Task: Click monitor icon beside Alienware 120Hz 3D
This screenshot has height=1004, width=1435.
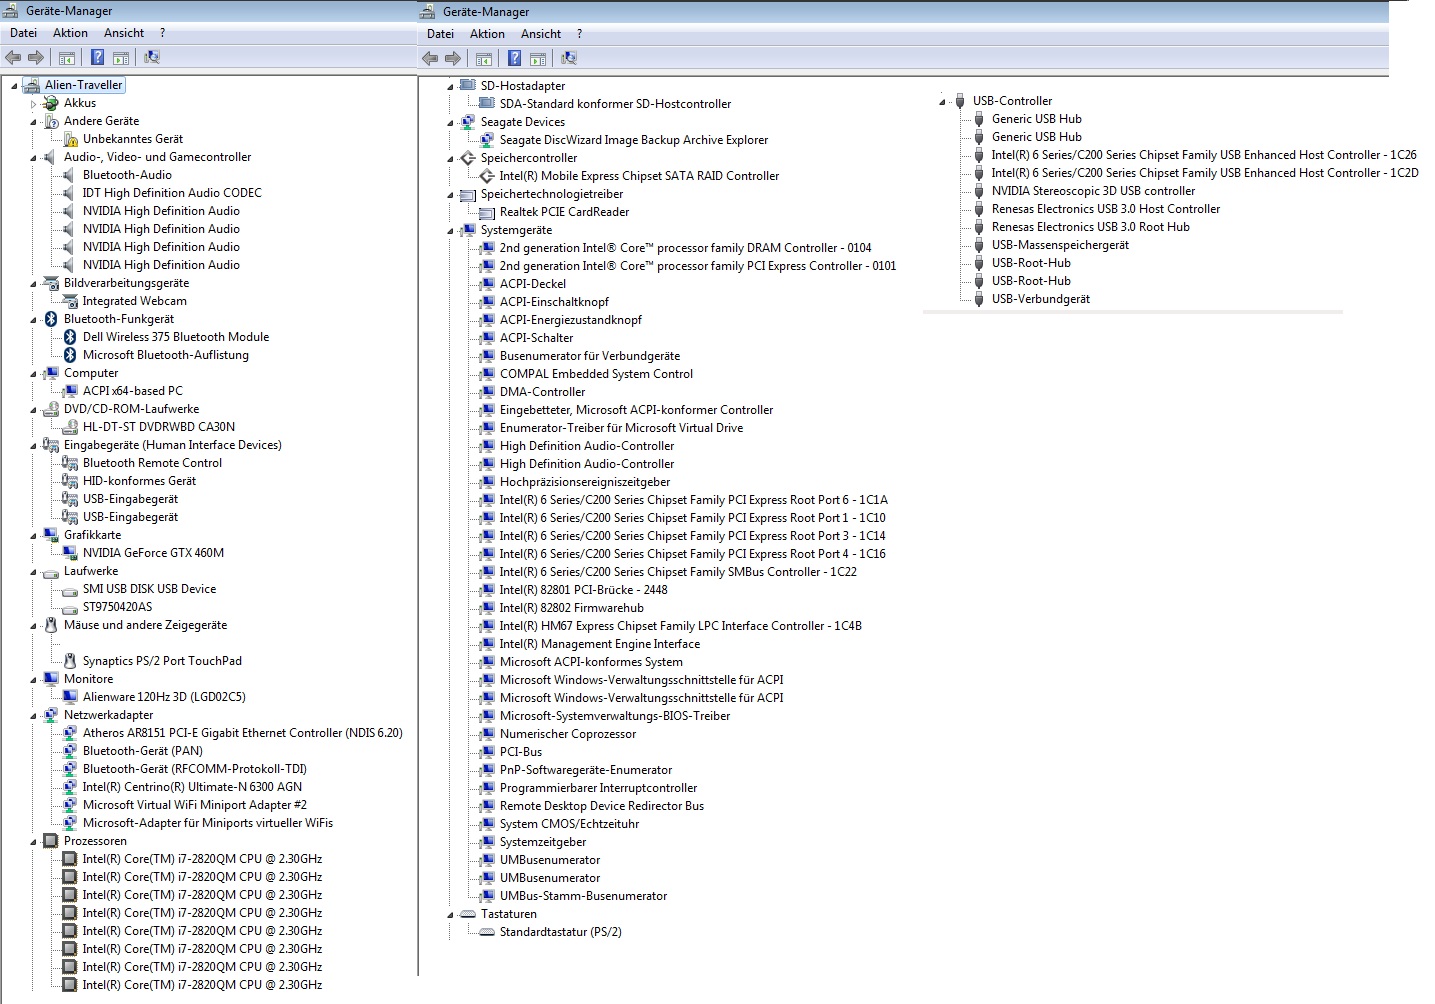Action: [70, 697]
